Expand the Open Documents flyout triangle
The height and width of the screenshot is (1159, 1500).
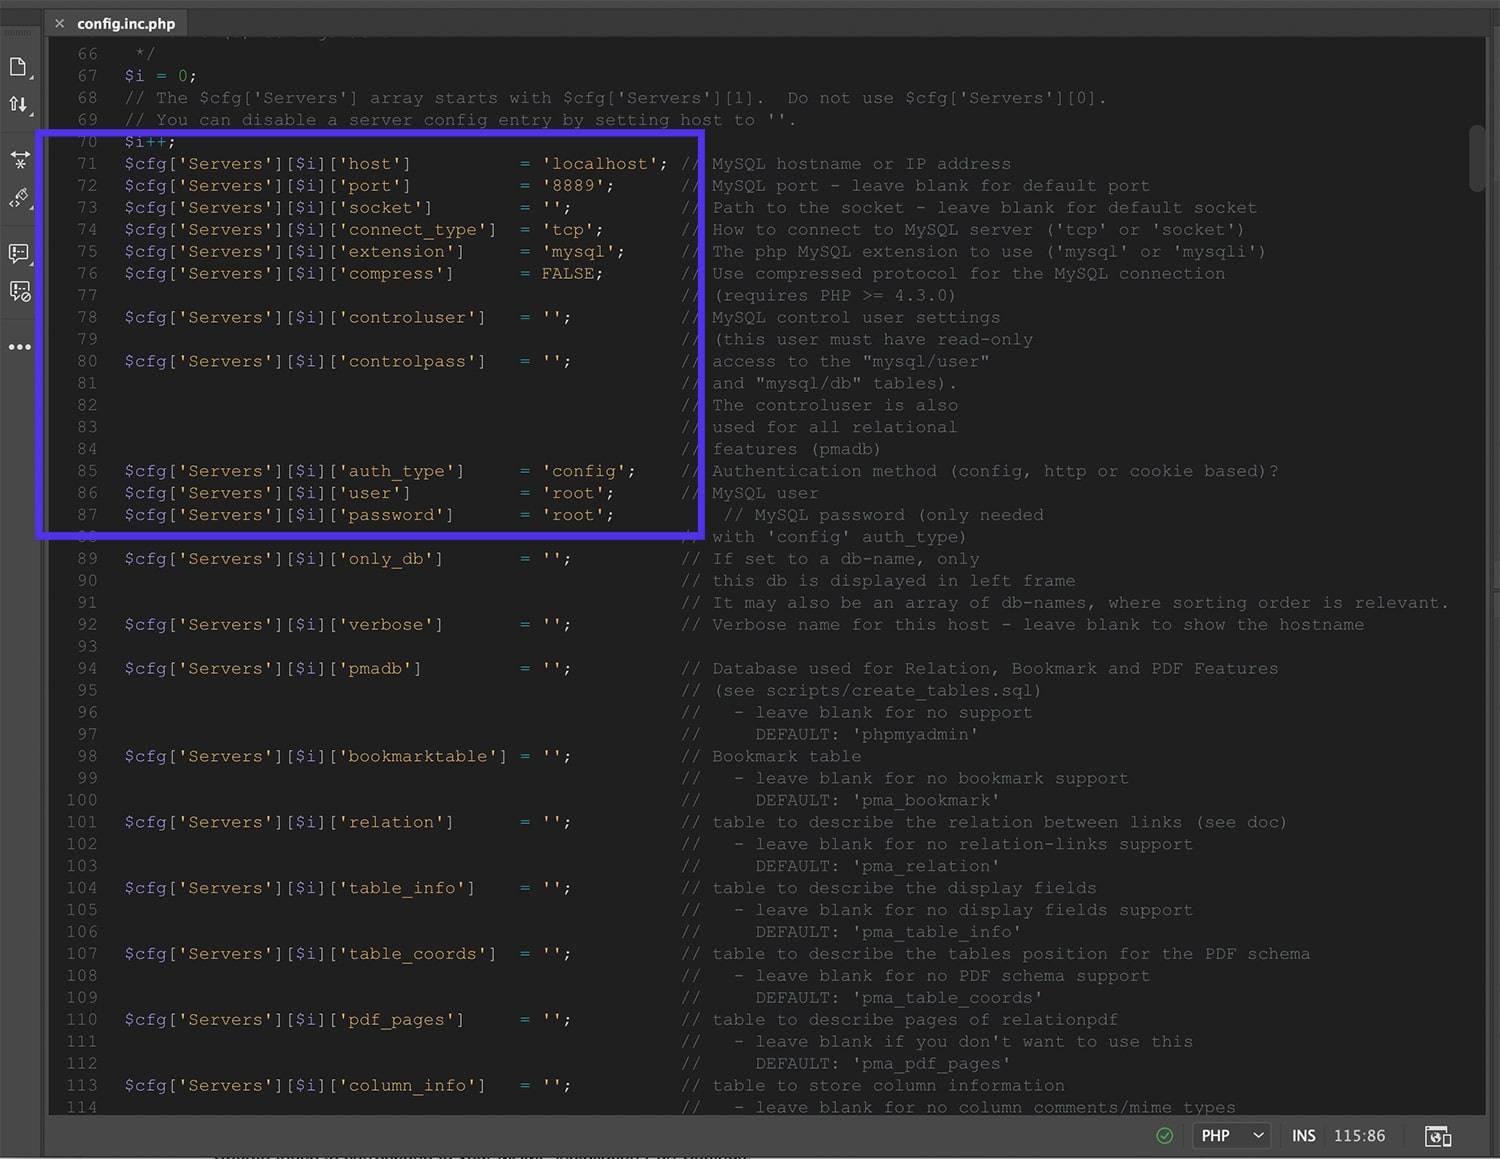click(31, 78)
